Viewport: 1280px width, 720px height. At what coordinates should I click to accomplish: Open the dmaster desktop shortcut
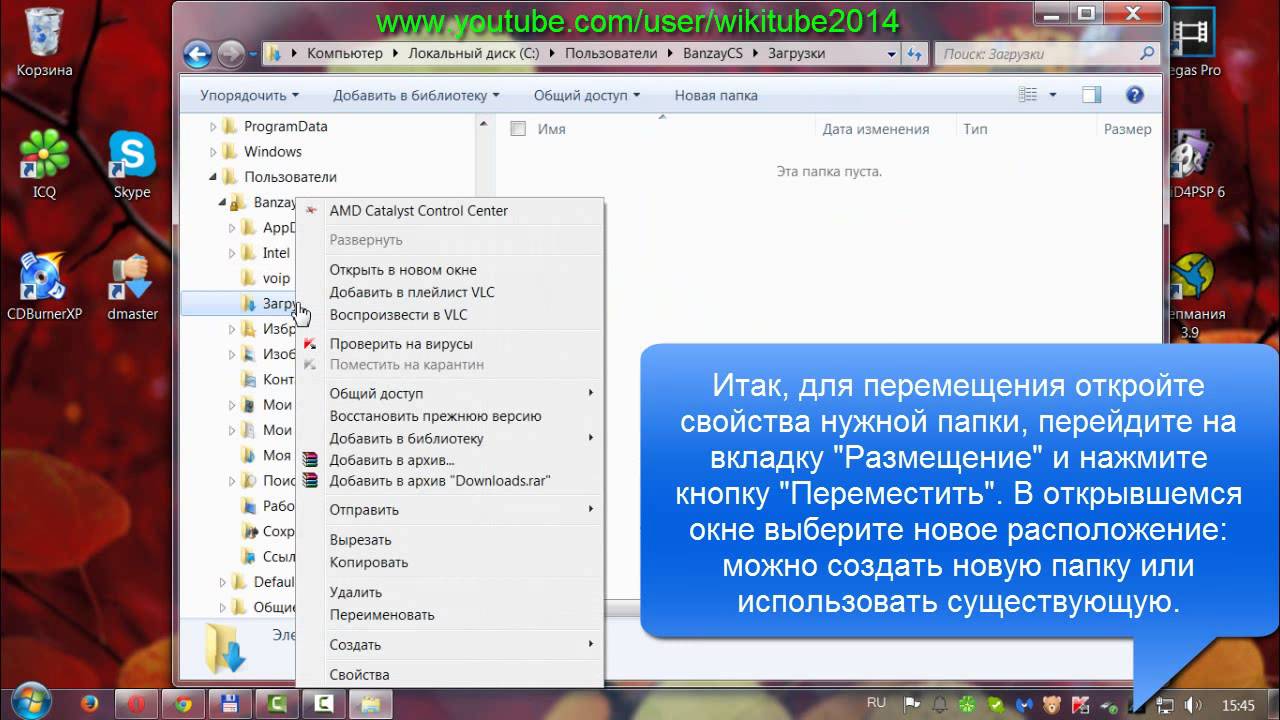(132, 287)
